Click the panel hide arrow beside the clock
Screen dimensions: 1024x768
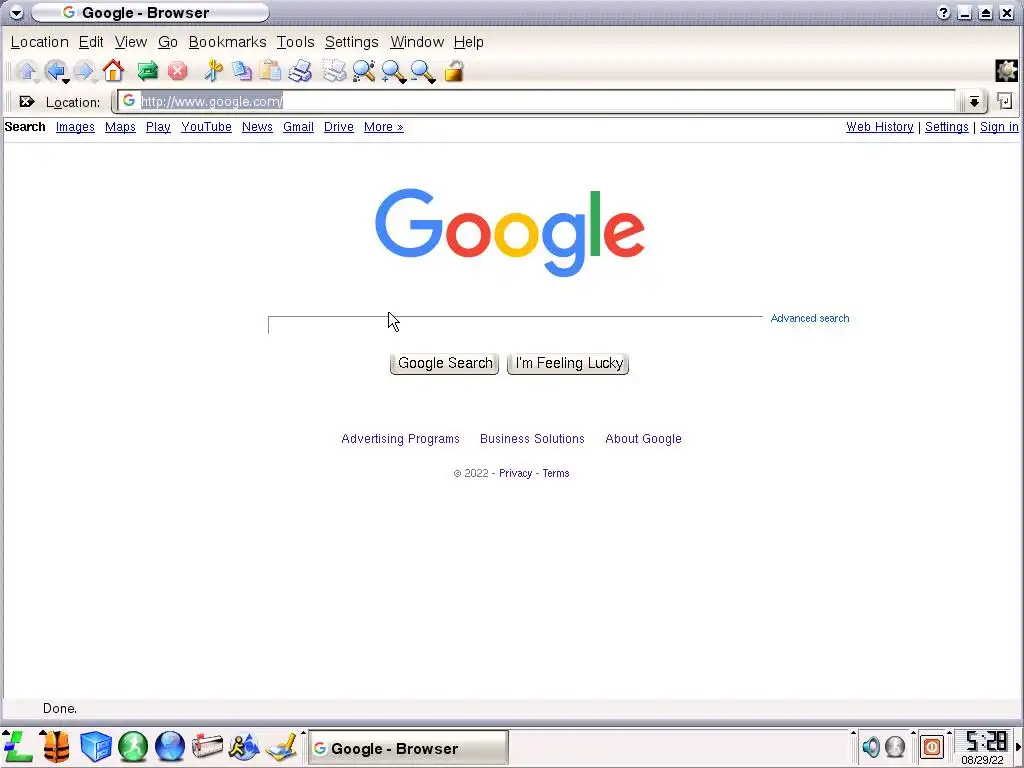(x=1019, y=746)
